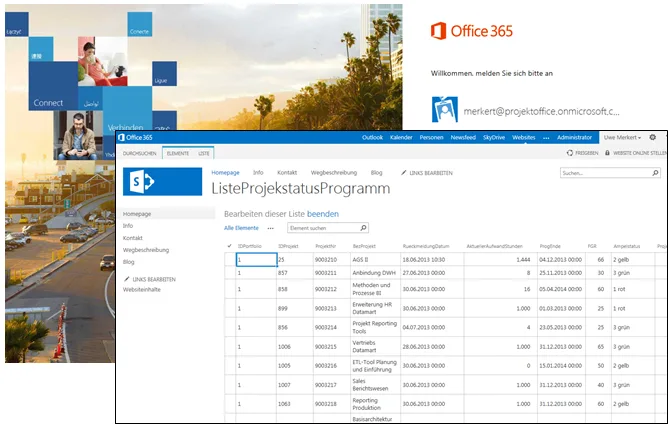The height and width of the screenshot is (430, 672).
Task: Open Websiteinhalte in the left sidebar
Action: click(141, 290)
